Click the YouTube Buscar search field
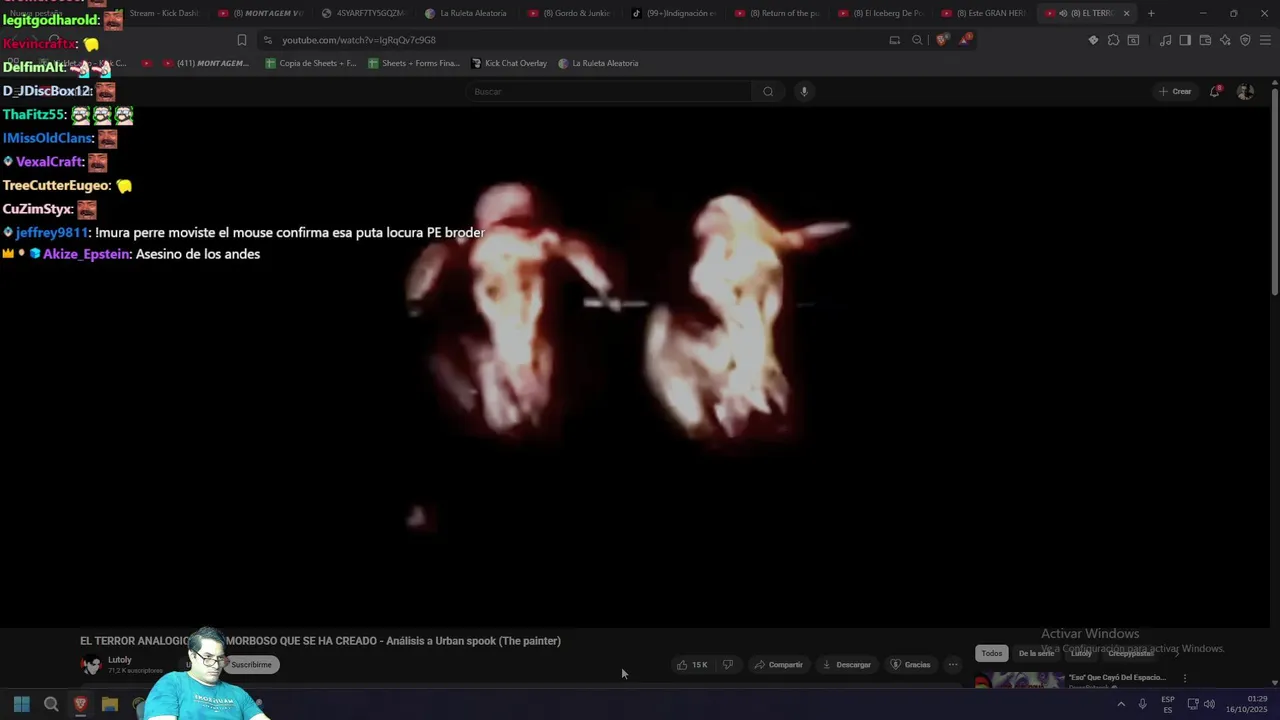This screenshot has height=720, width=1280. point(610,91)
